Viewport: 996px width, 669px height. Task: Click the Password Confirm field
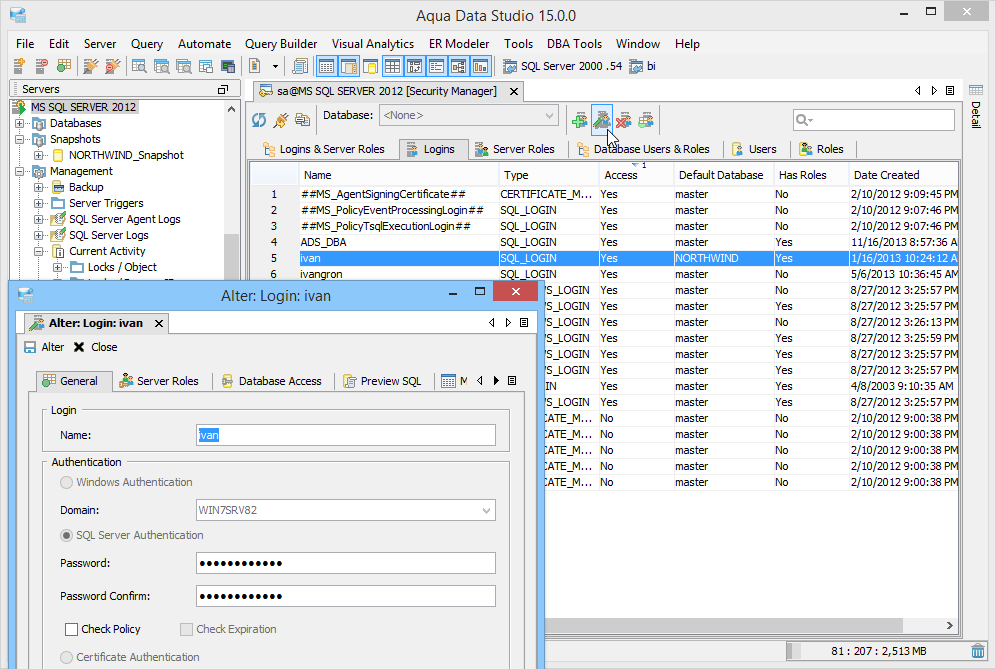pos(346,596)
